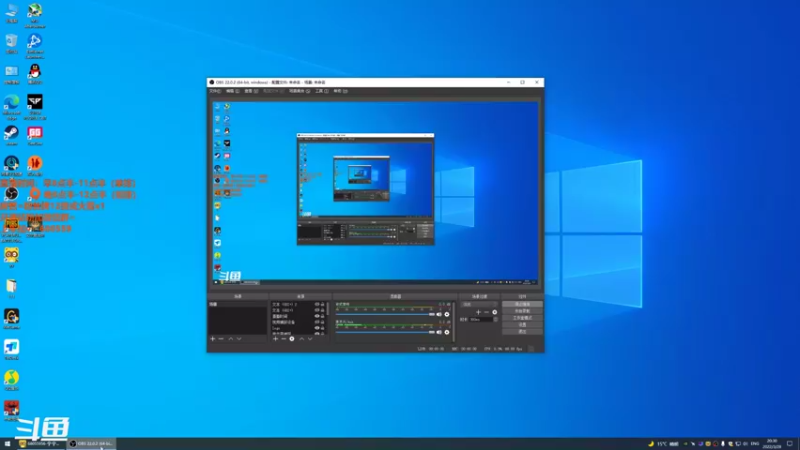The image size is (800, 450).
Task: Mute the Mic/Aux channel
Action: (439, 332)
